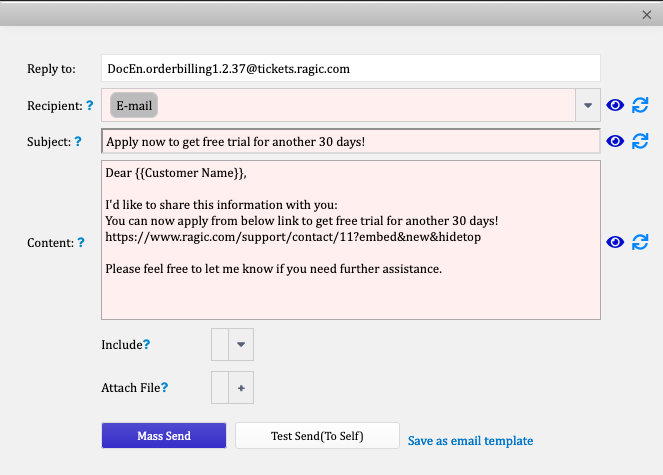Focus the Reply to address field
663x475 pixels.
pyautogui.click(x=351, y=69)
